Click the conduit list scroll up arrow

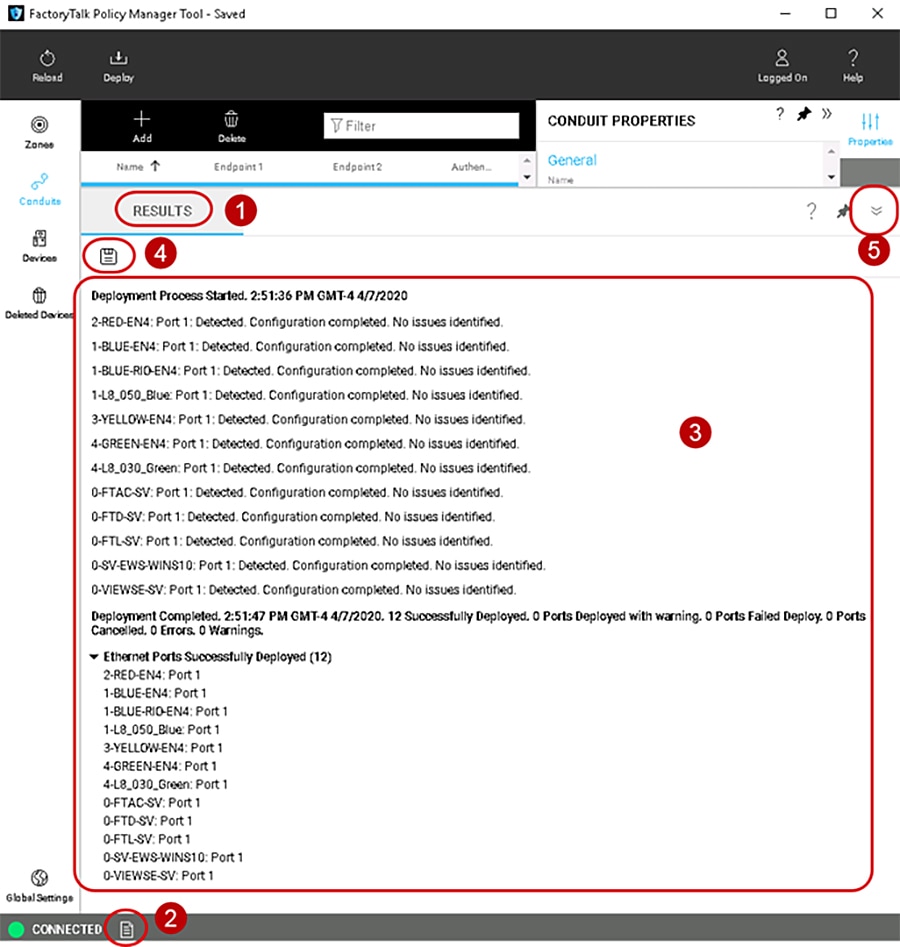527,160
